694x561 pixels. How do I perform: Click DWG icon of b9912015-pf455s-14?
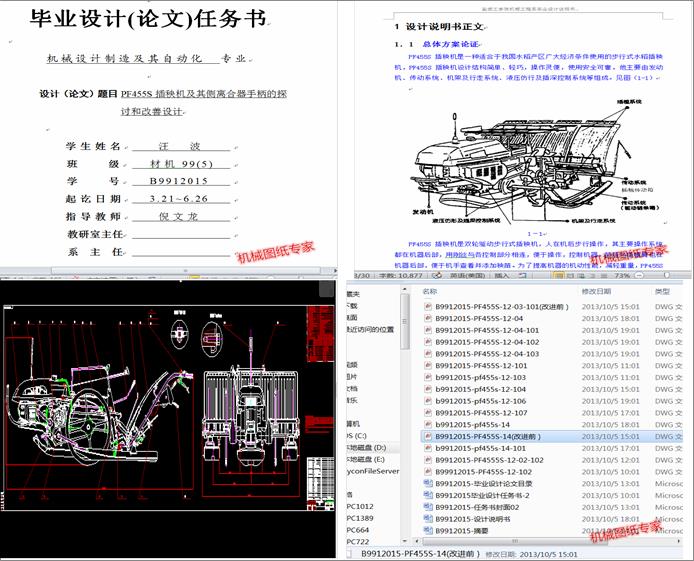coord(428,425)
